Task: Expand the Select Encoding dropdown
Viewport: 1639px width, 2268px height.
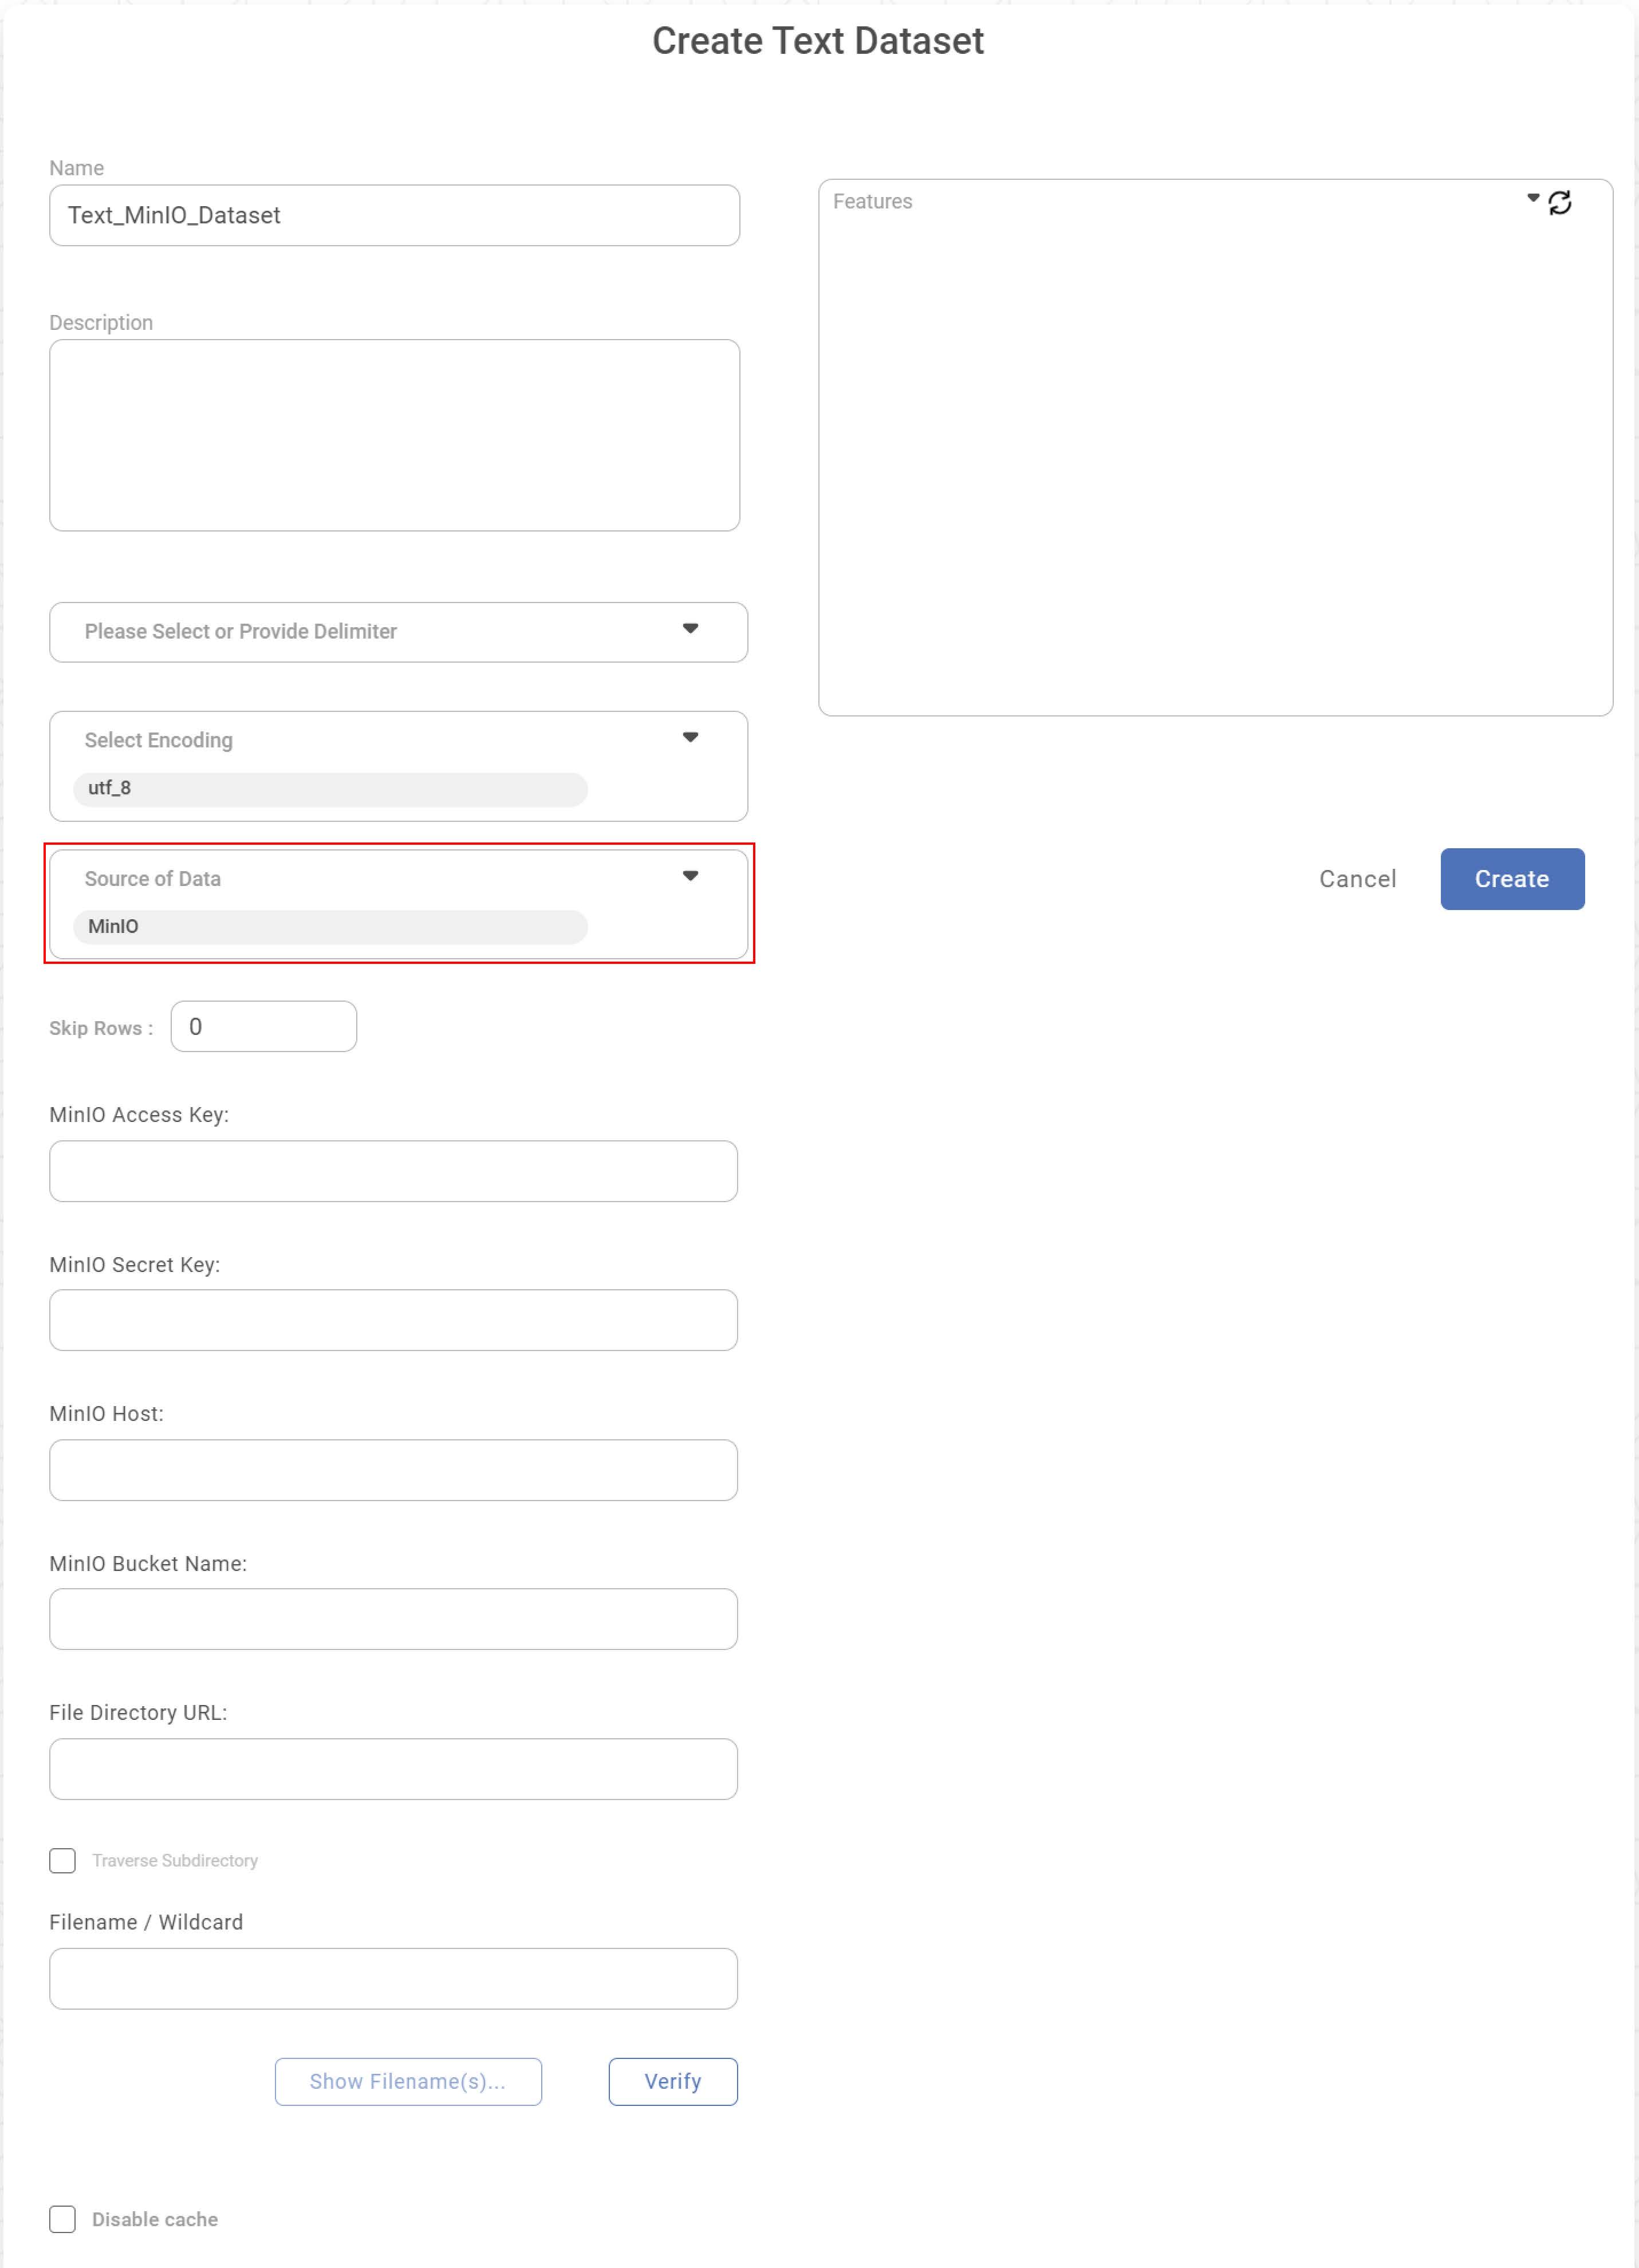Action: pyautogui.click(x=690, y=738)
